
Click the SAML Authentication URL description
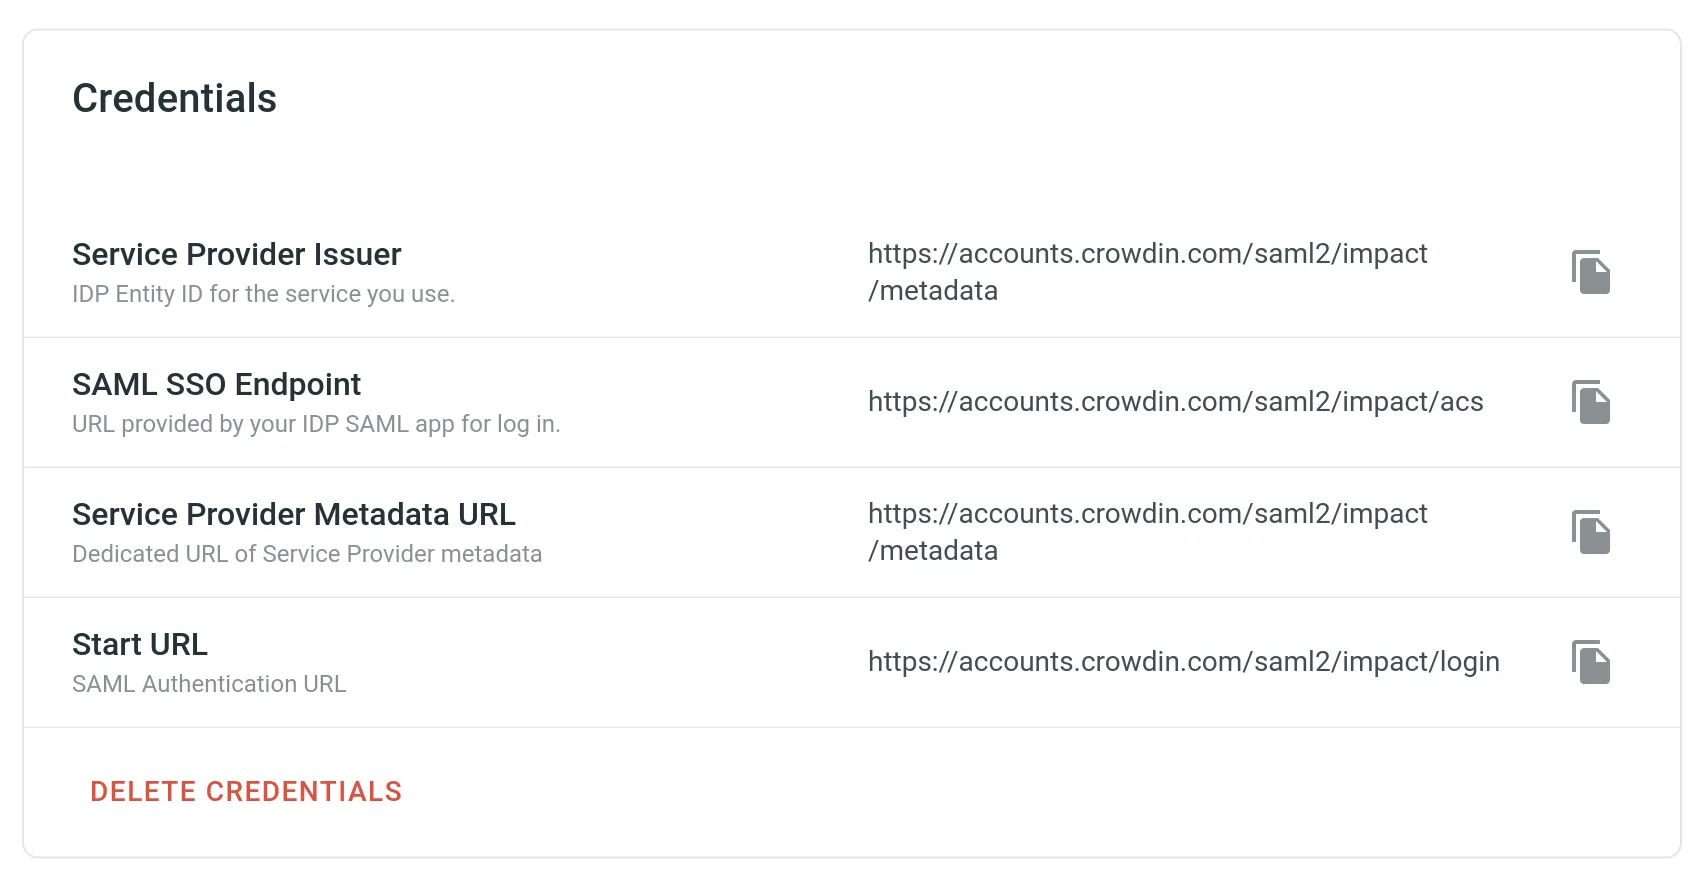pos(209,683)
